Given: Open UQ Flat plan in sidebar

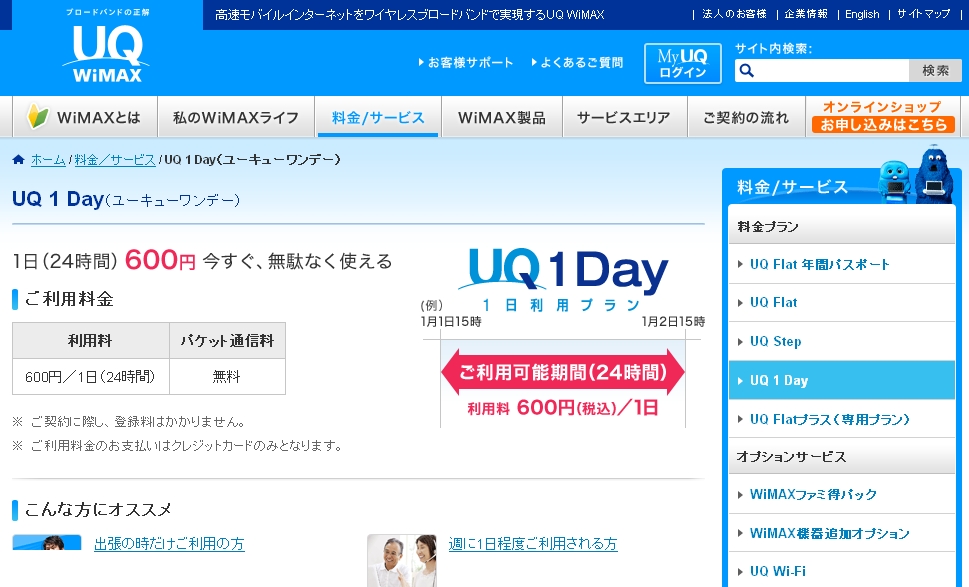Looking at the screenshot, I should [x=842, y=303].
